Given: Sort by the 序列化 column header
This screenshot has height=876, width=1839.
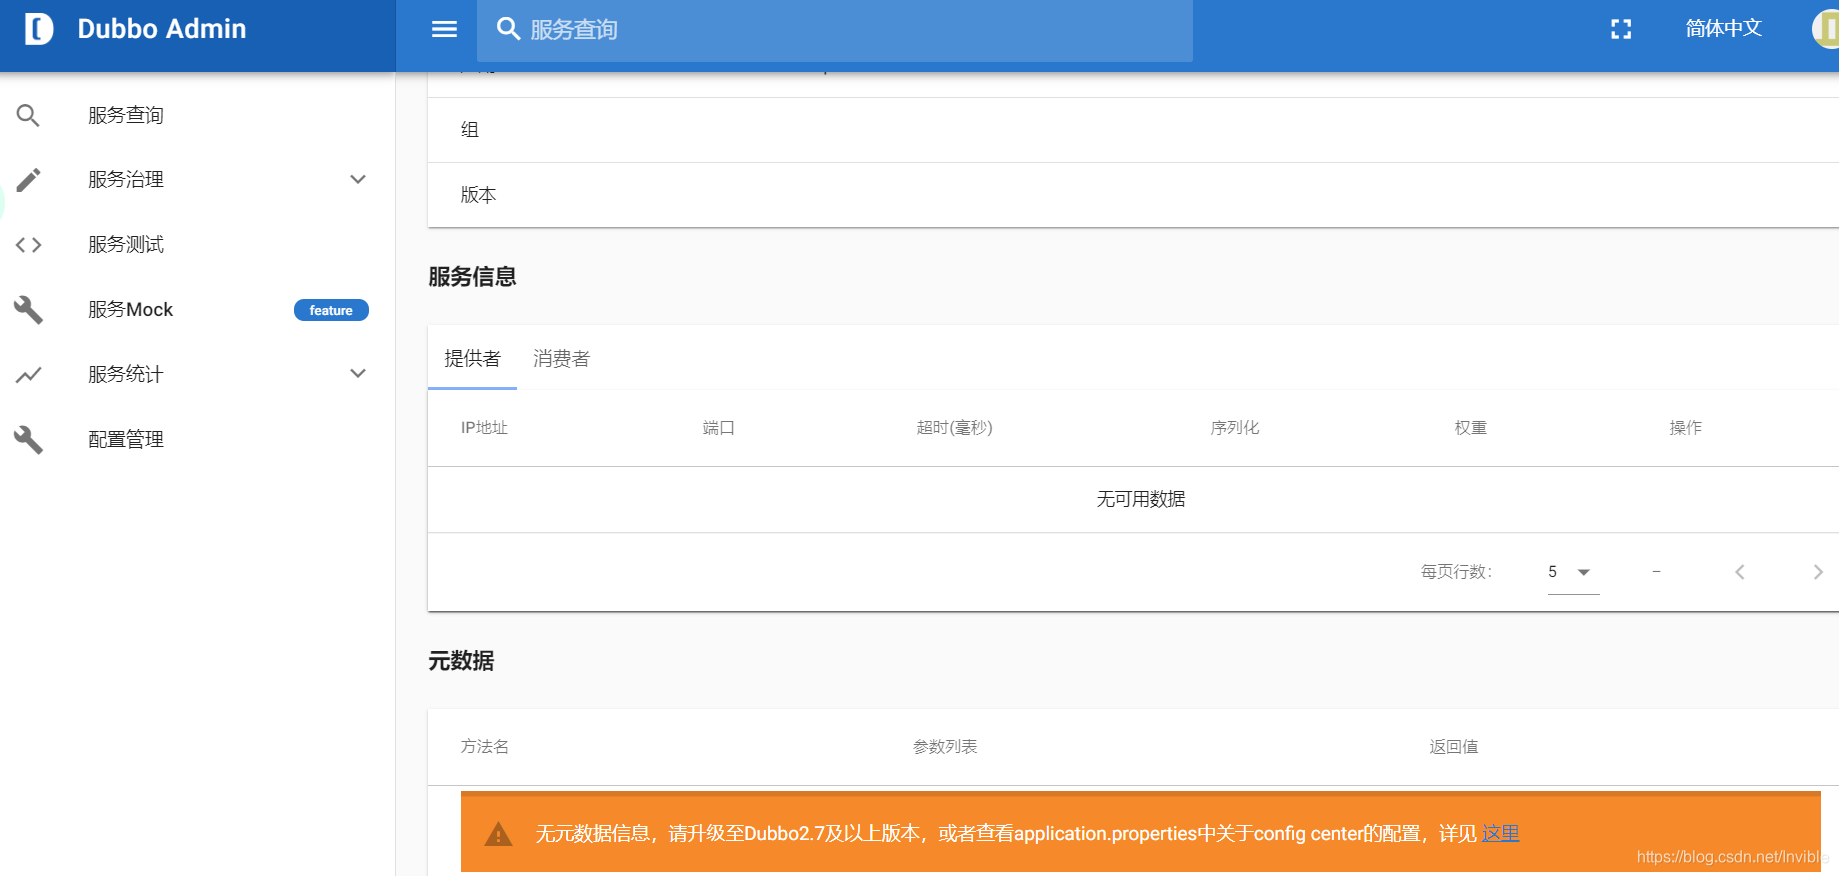Looking at the screenshot, I should (1235, 428).
